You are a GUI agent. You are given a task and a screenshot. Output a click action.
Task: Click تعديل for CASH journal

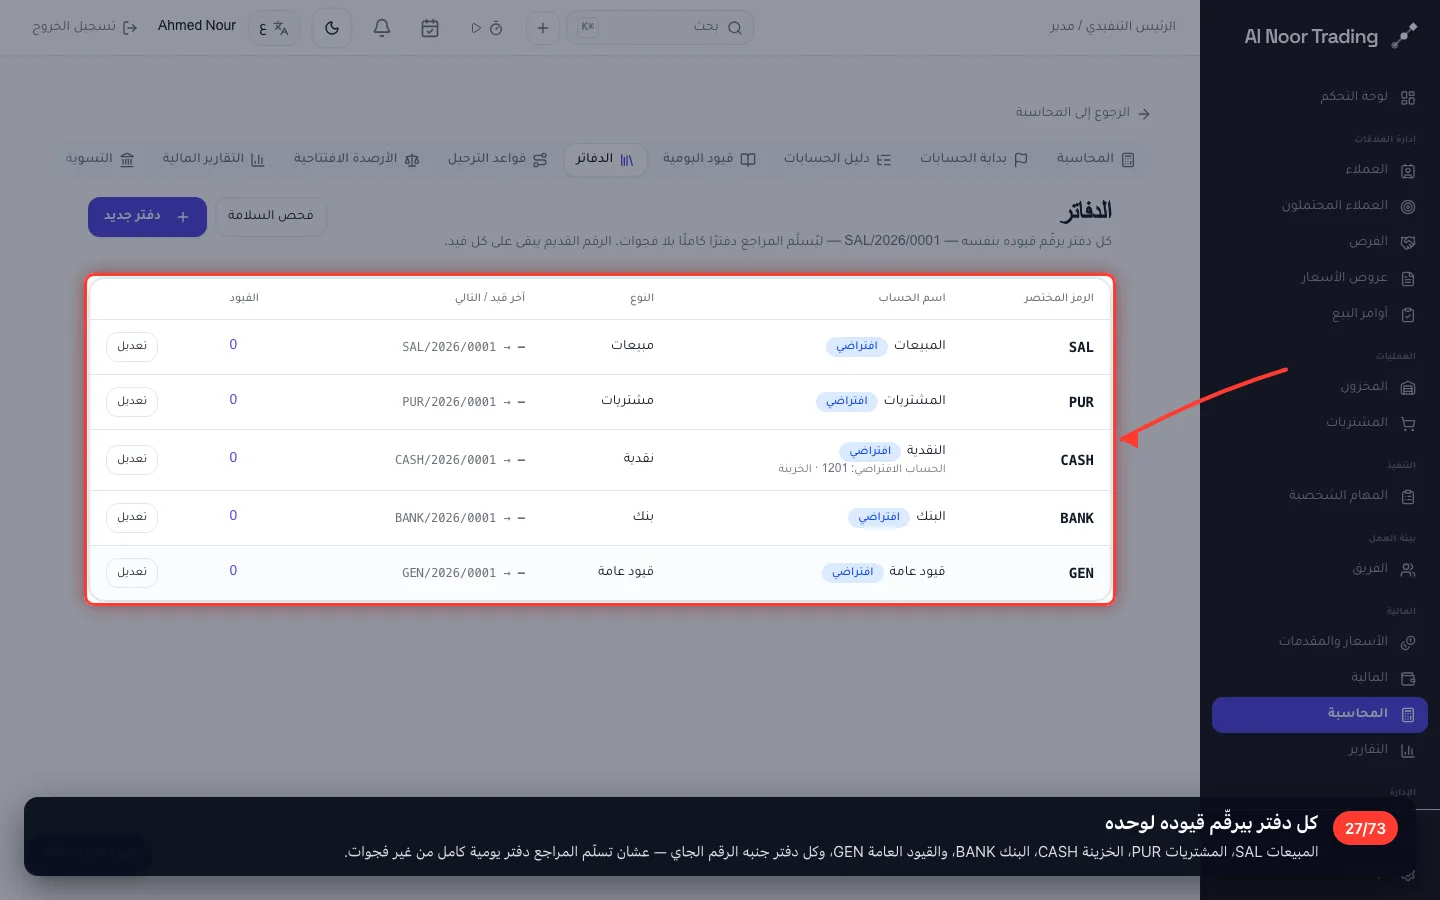click(x=132, y=459)
